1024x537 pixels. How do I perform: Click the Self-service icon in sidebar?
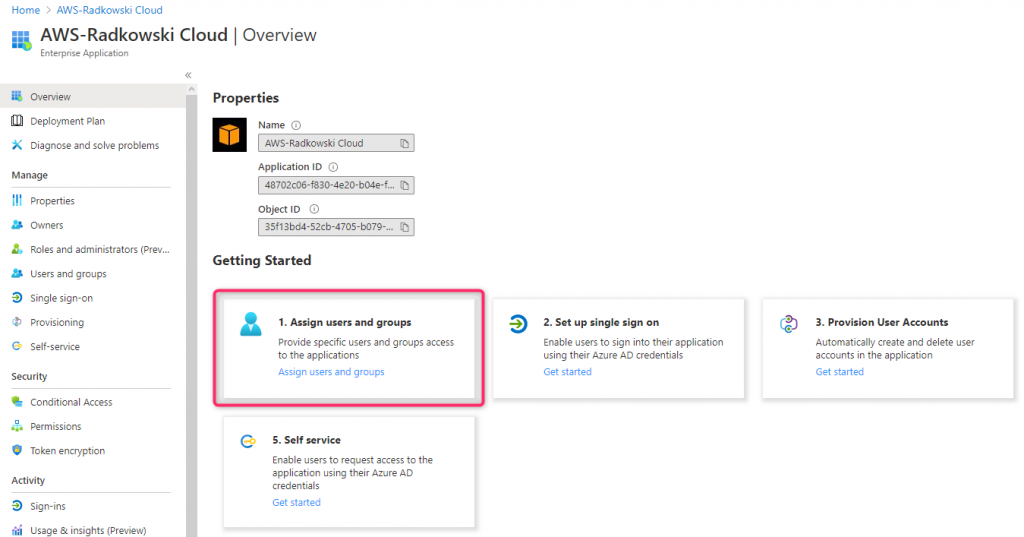point(17,346)
